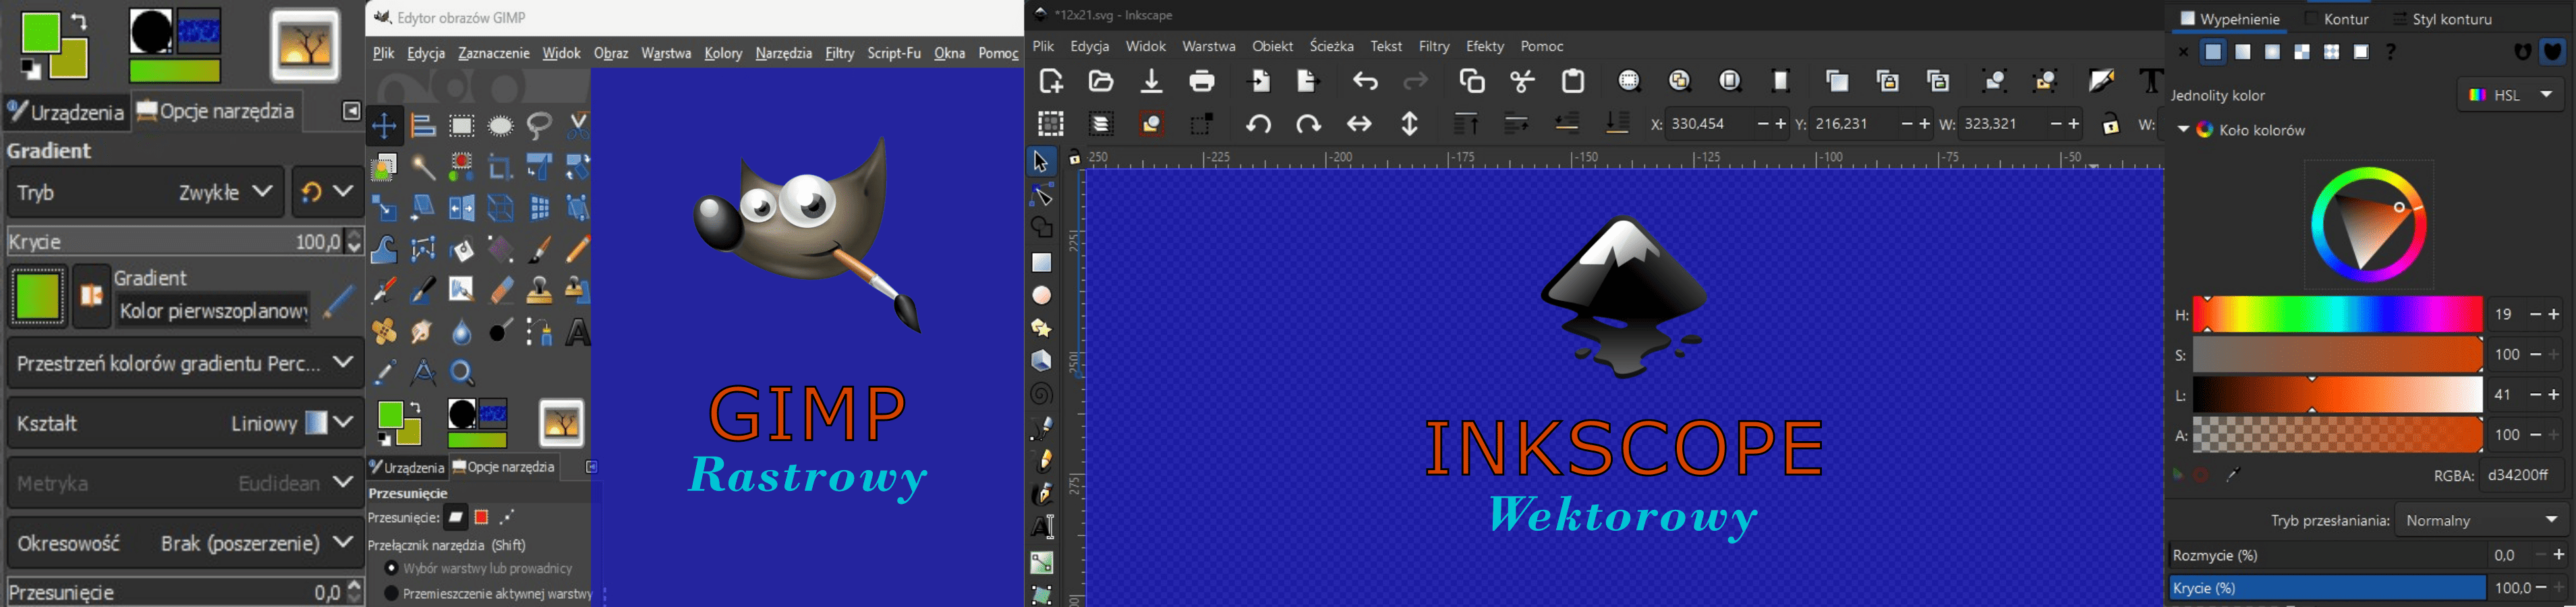The width and height of the screenshot is (2576, 607).
Task: Select Inkscape's Node editing tool
Action: point(1042,195)
